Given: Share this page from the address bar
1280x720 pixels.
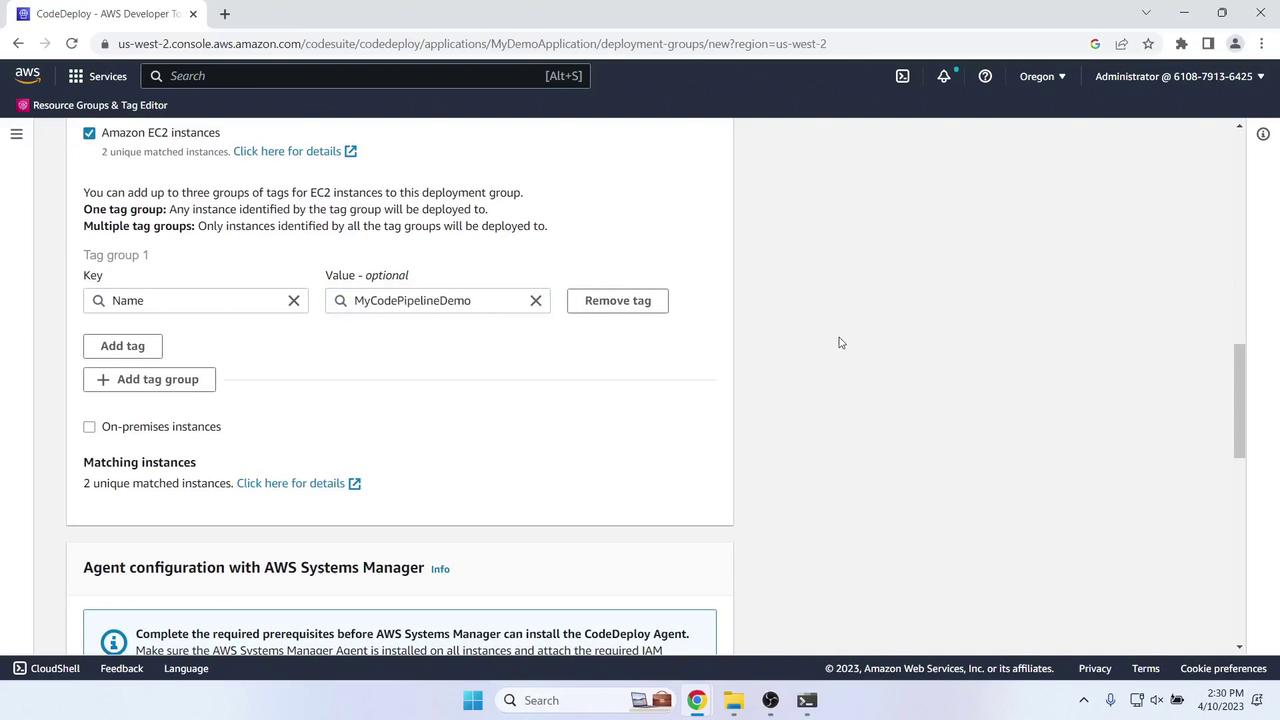Looking at the screenshot, I should (1121, 44).
